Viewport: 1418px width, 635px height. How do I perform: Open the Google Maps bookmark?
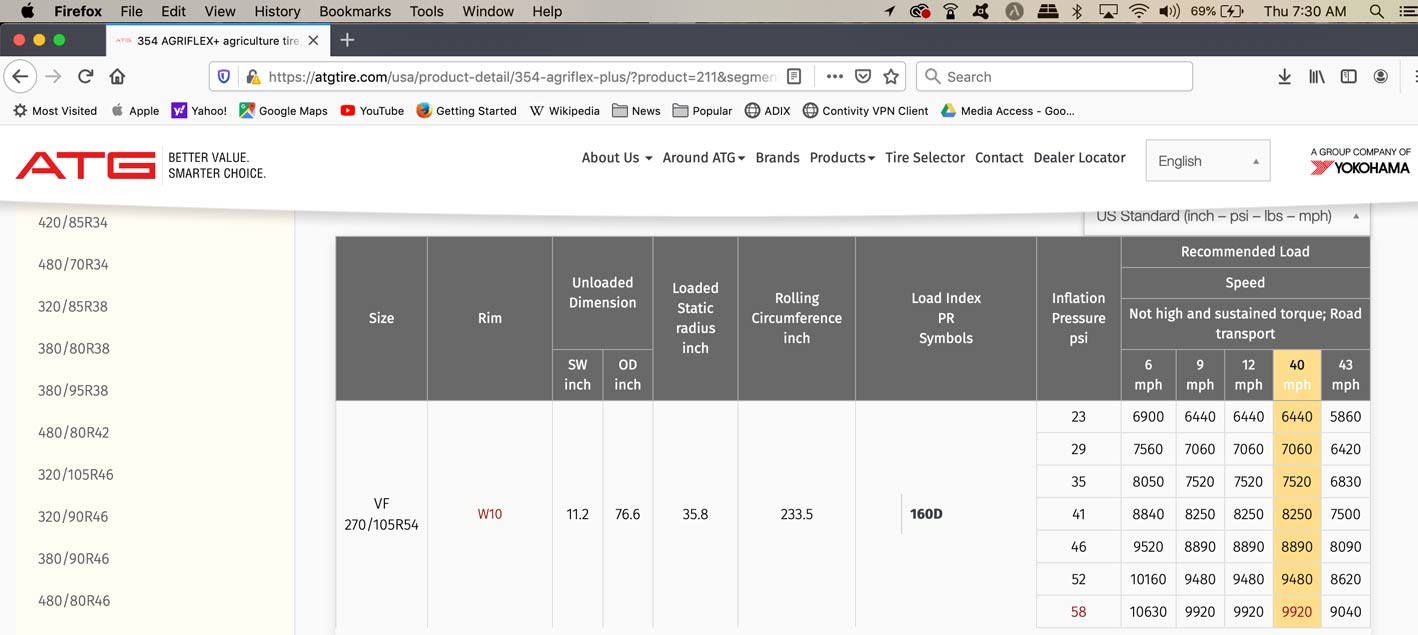pyautogui.click(x=283, y=111)
